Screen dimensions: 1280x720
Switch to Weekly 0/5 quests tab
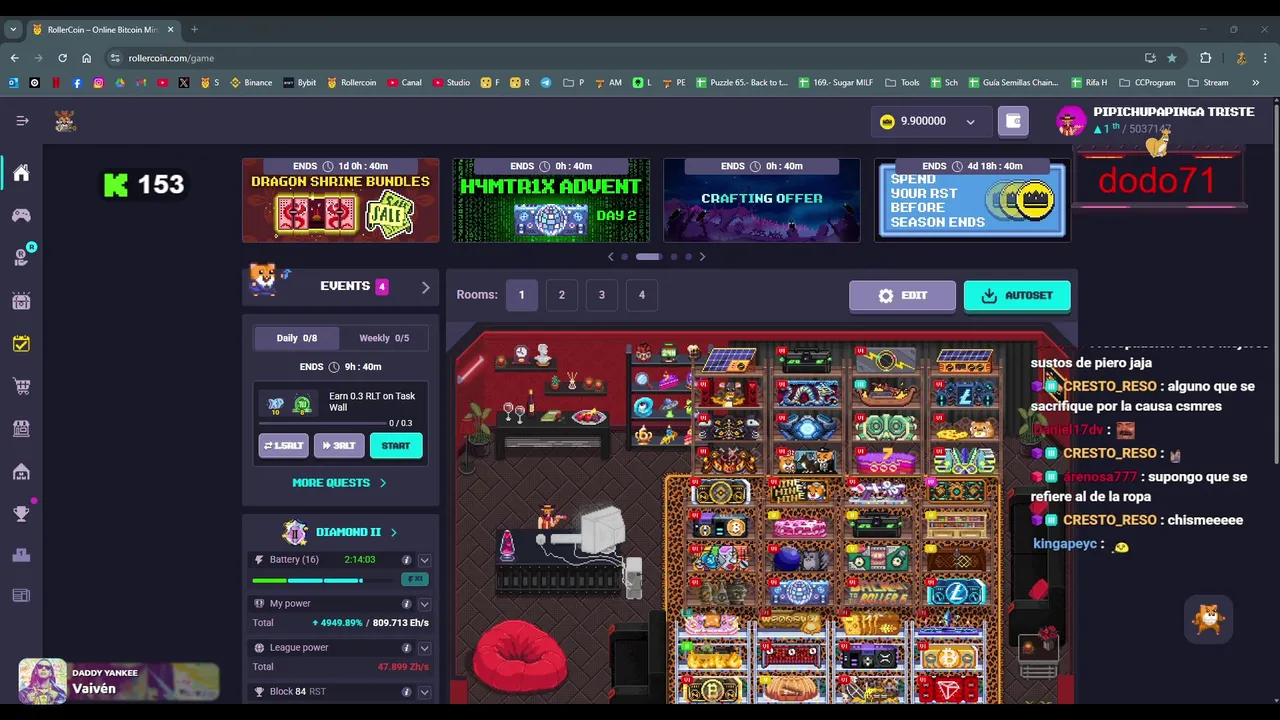[384, 338]
